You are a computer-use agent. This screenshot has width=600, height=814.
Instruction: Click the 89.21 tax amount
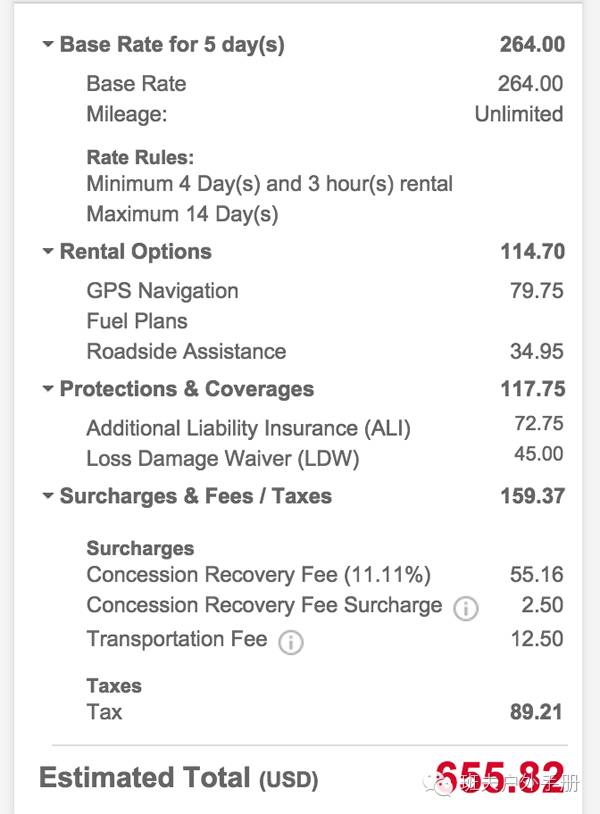coord(536,712)
